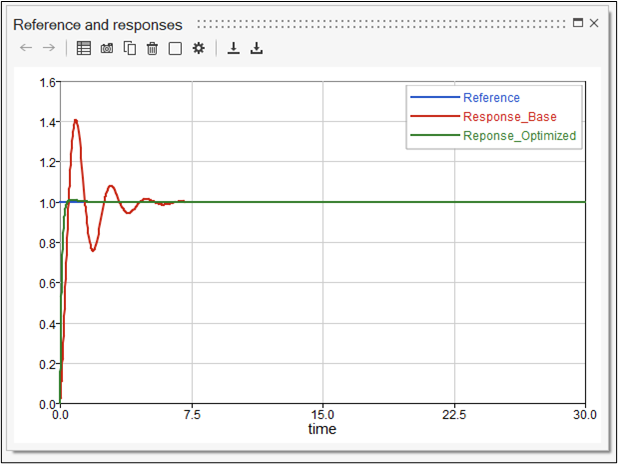Click the copy icon in the toolbar
Image resolution: width=618 pixels, height=464 pixels.
point(130,48)
